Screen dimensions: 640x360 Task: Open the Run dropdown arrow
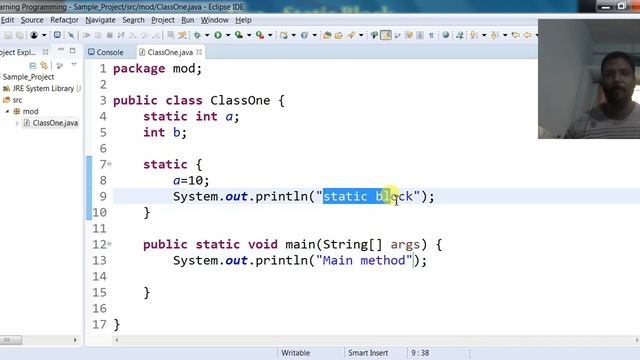[x=228, y=36]
